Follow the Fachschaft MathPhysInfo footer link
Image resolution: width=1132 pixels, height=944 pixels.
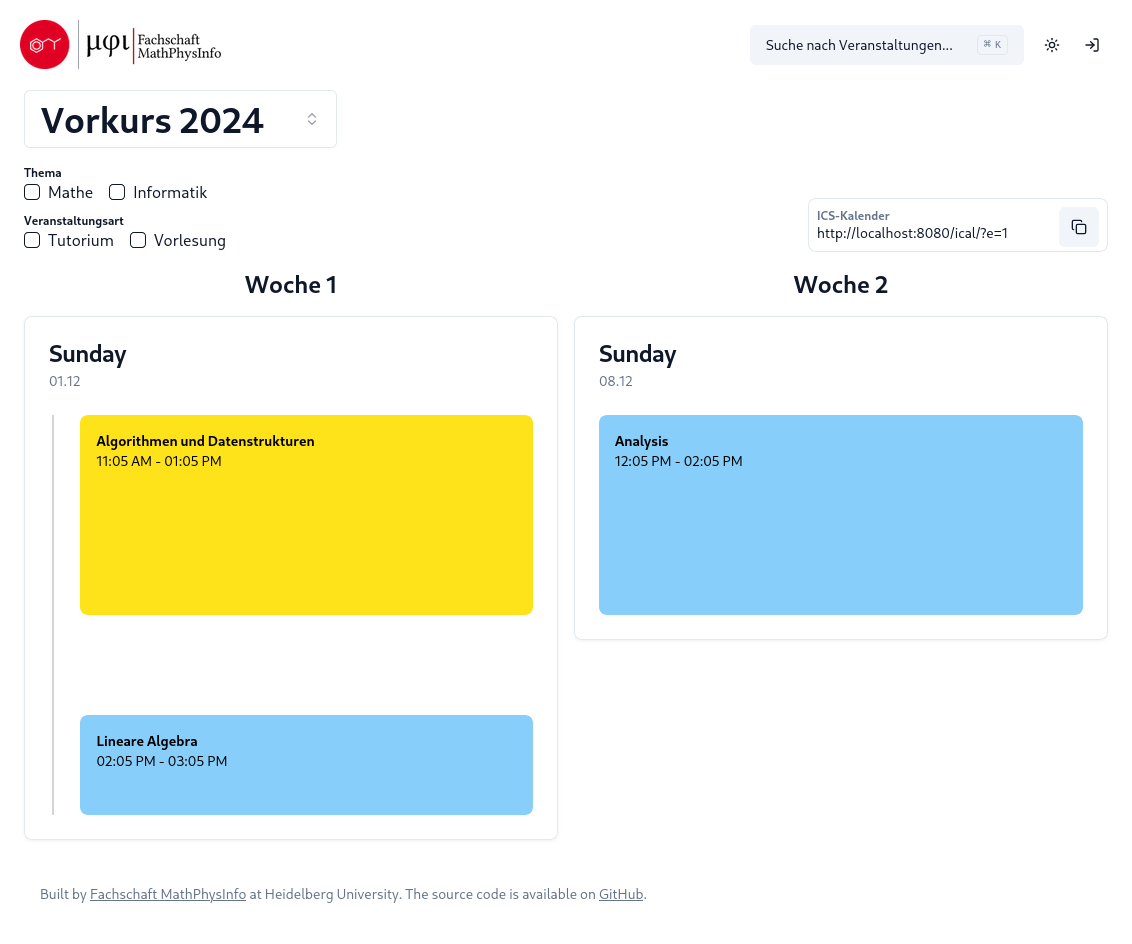click(167, 894)
